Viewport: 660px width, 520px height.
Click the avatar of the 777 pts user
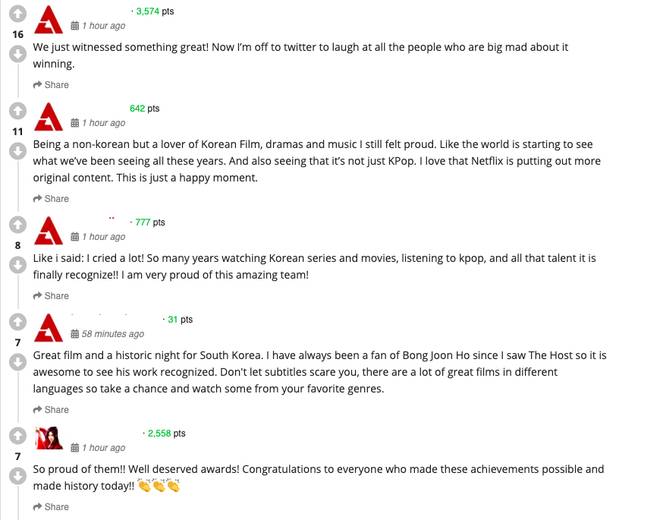click(x=49, y=230)
